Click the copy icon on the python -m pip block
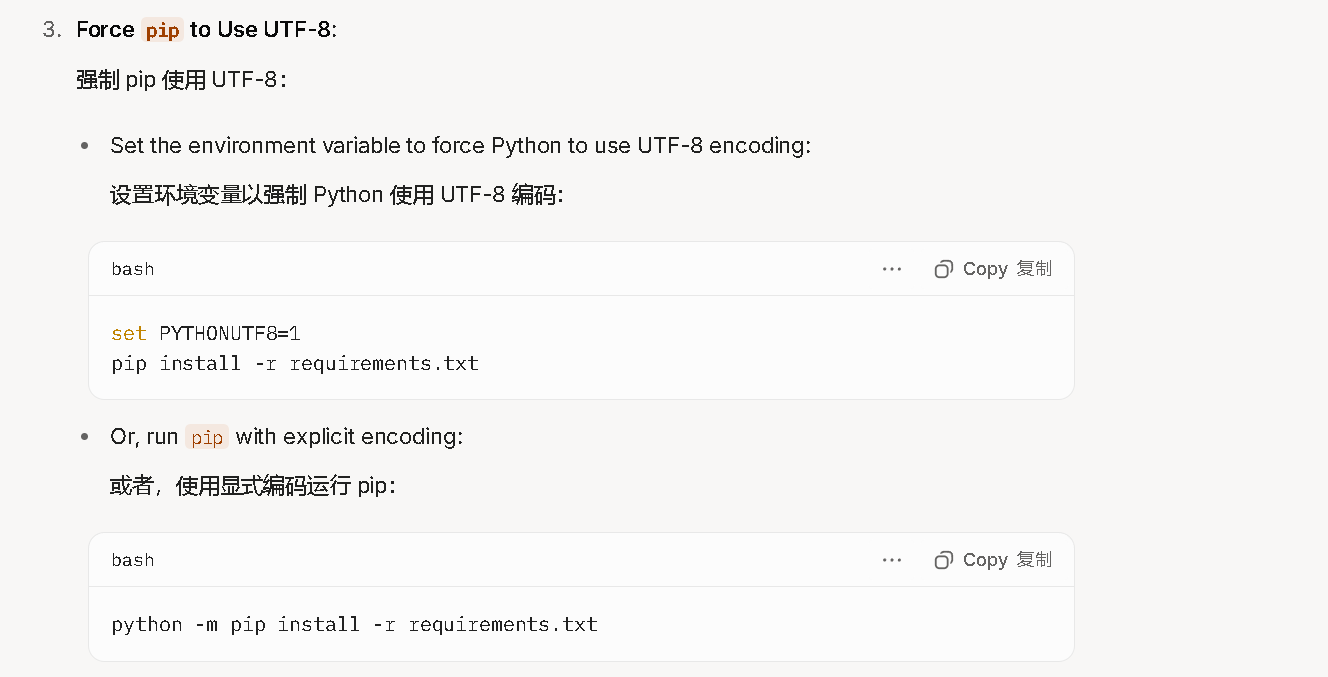Image resolution: width=1328 pixels, height=677 pixels. tap(943, 560)
